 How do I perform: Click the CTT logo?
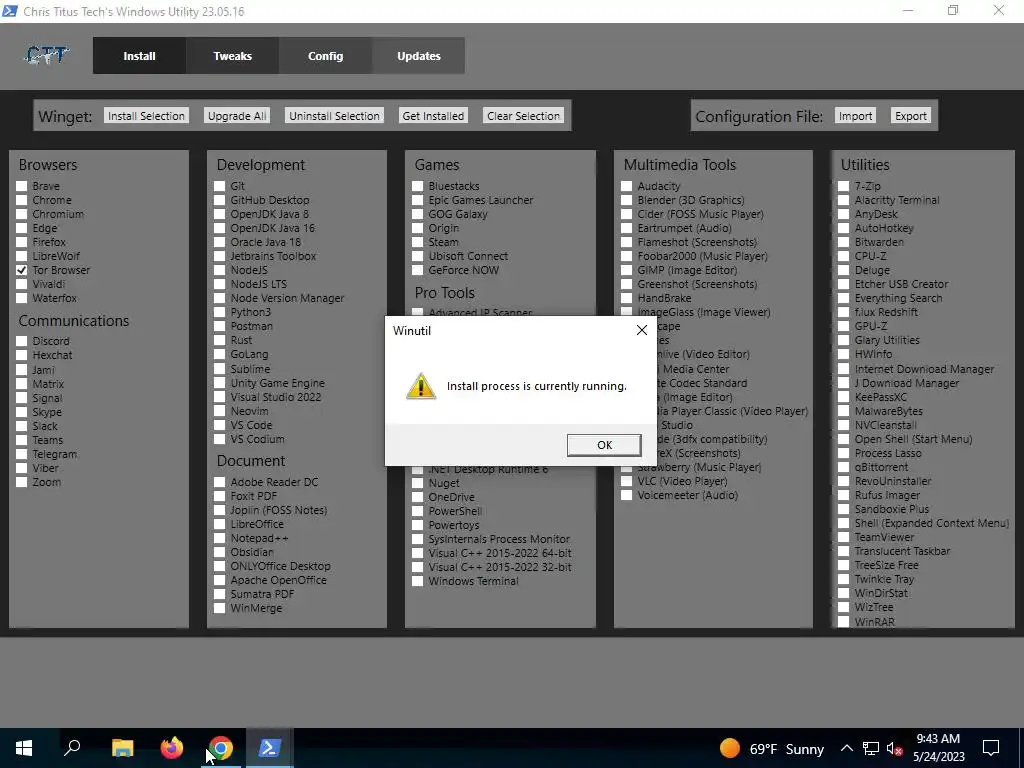(x=46, y=56)
